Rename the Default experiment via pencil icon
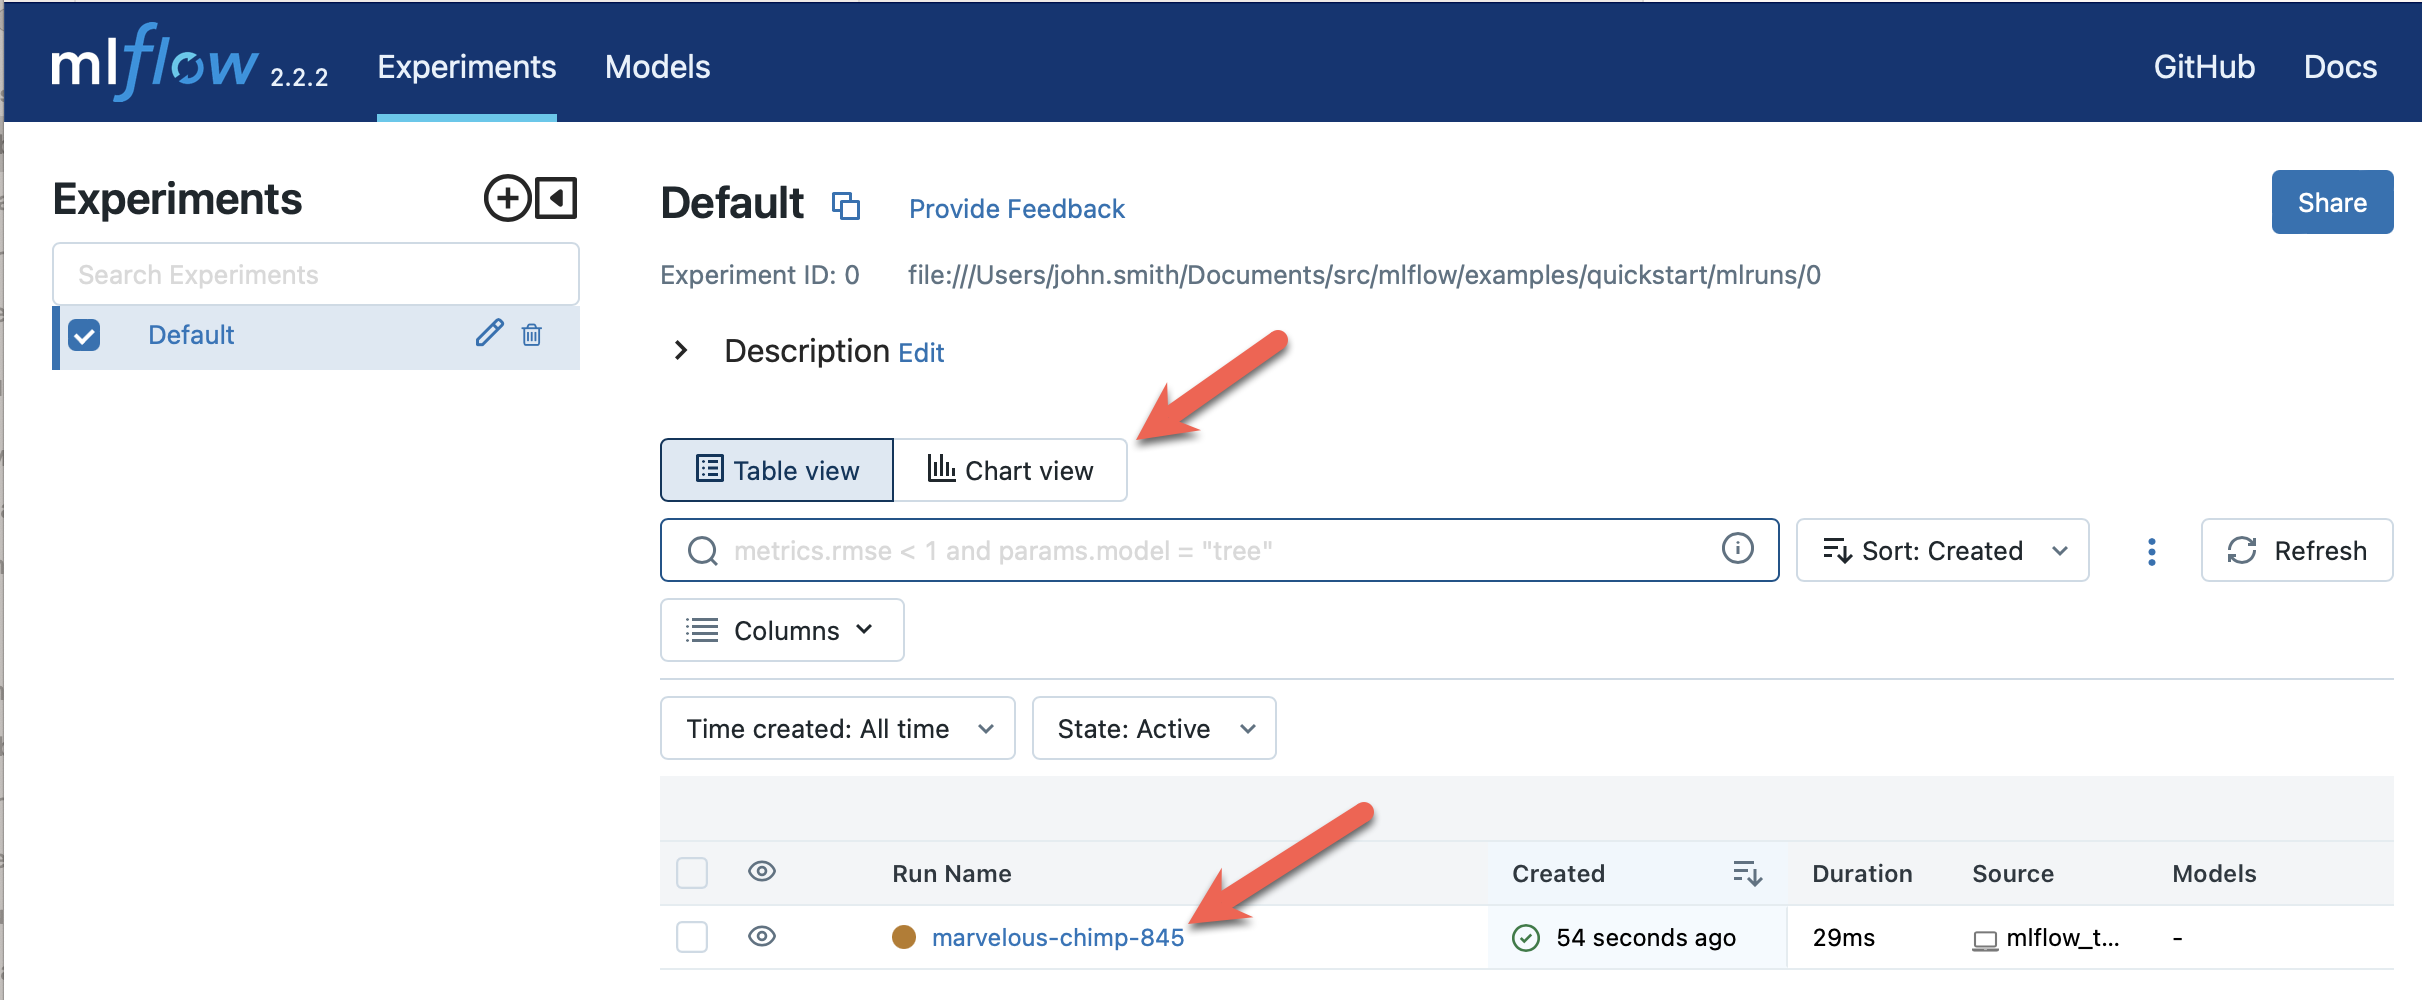2422x1000 pixels. [489, 335]
